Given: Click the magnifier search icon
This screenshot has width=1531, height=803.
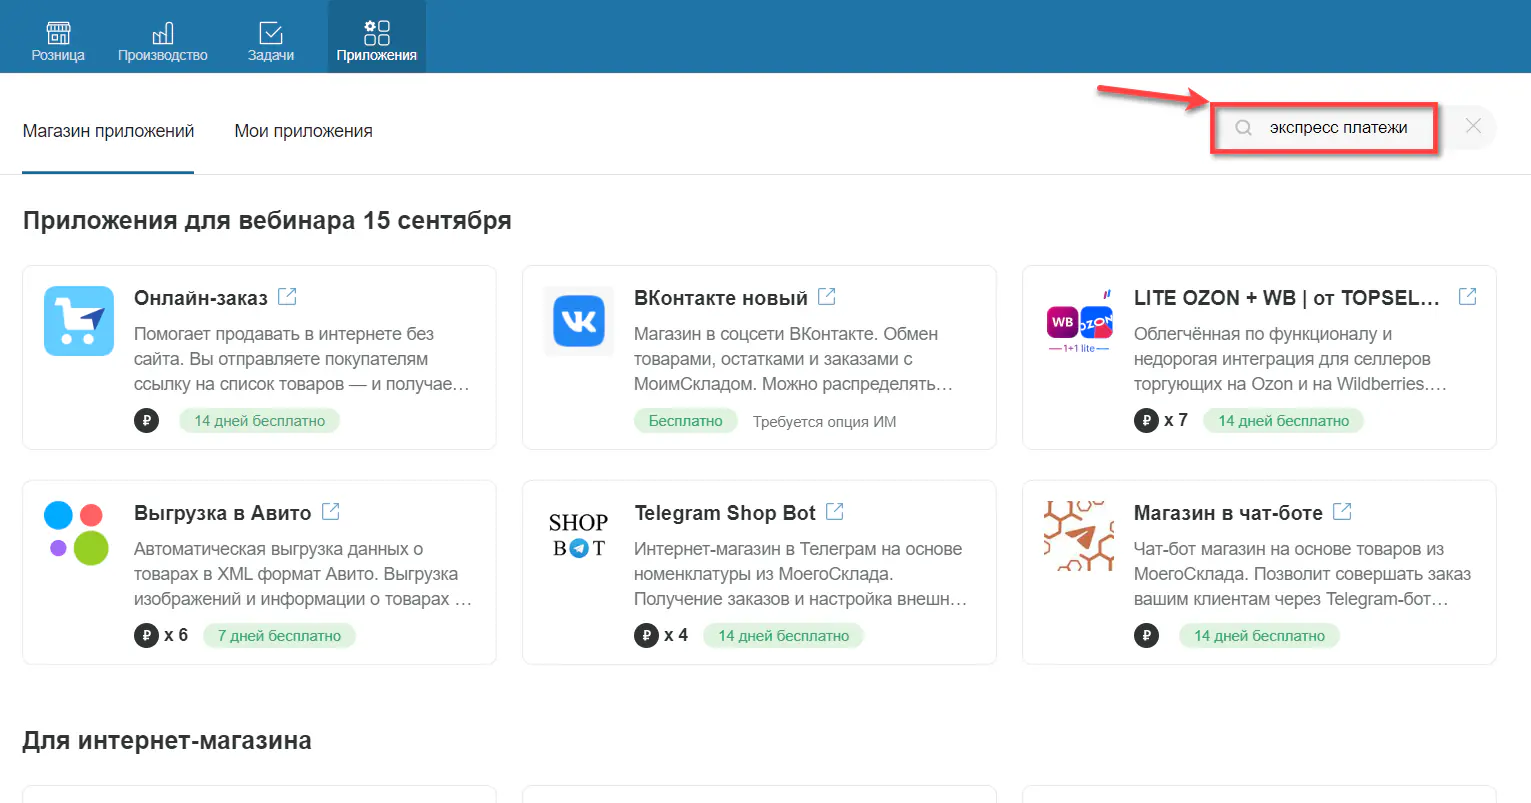Looking at the screenshot, I should (1243, 128).
